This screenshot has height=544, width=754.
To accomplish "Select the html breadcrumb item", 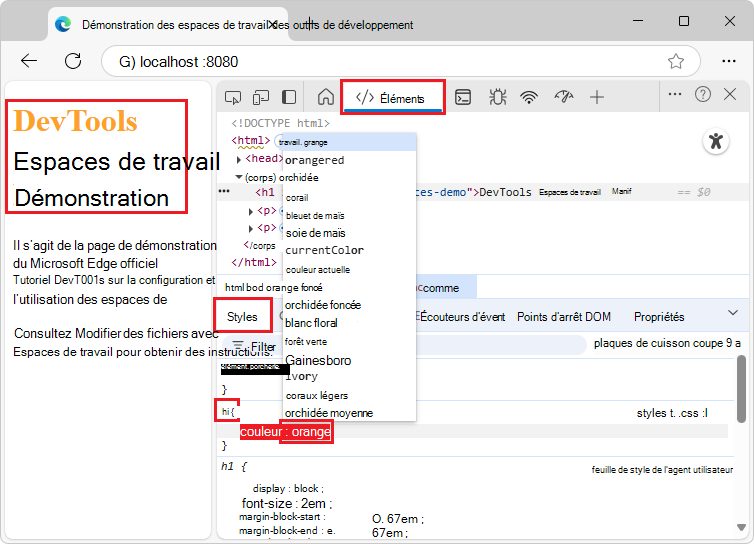I will [x=235, y=288].
